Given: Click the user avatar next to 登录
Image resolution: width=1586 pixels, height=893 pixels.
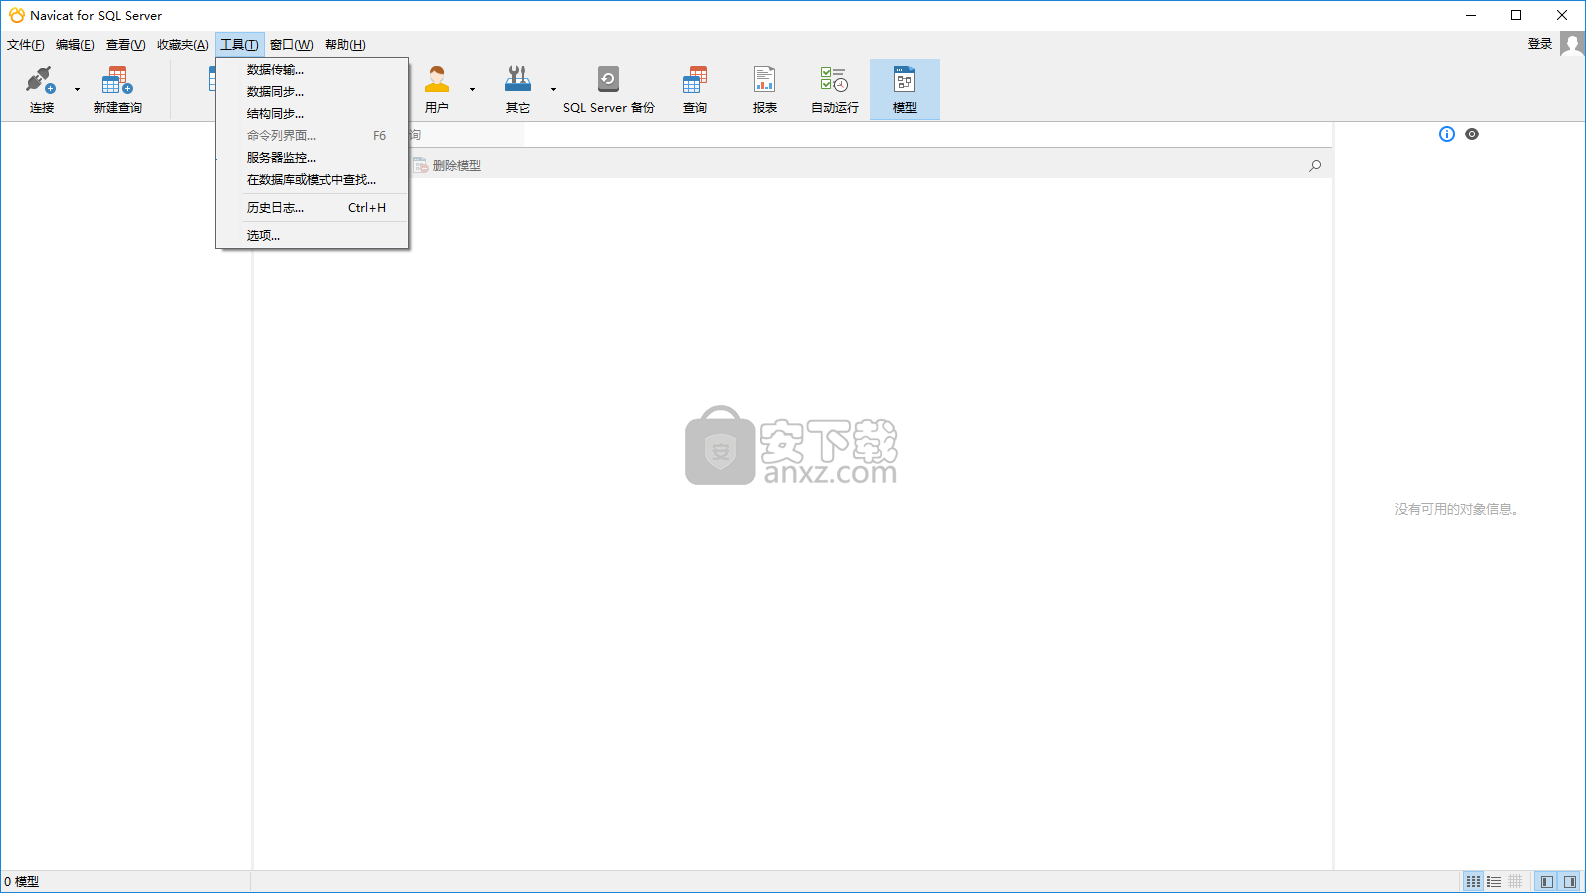Looking at the screenshot, I should click(x=1572, y=44).
